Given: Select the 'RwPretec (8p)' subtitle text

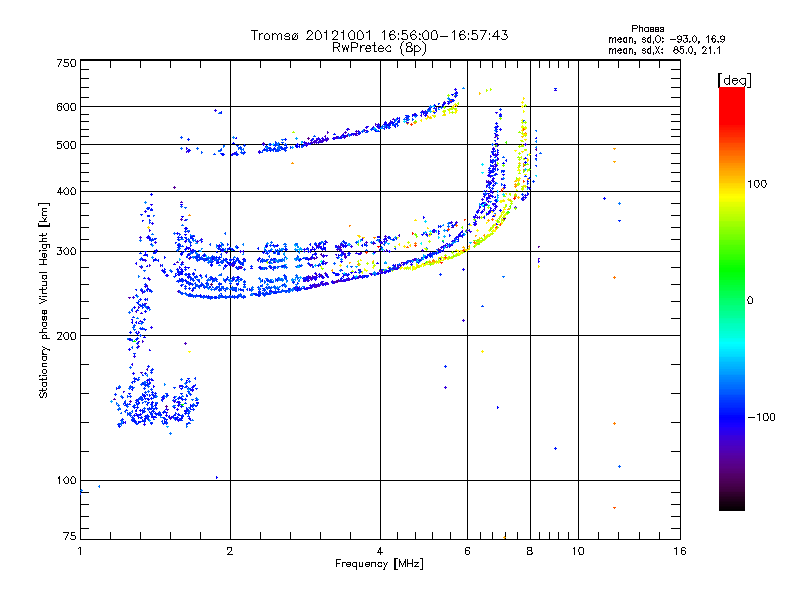Looking at the screenshot, I should tap(379, 48).
